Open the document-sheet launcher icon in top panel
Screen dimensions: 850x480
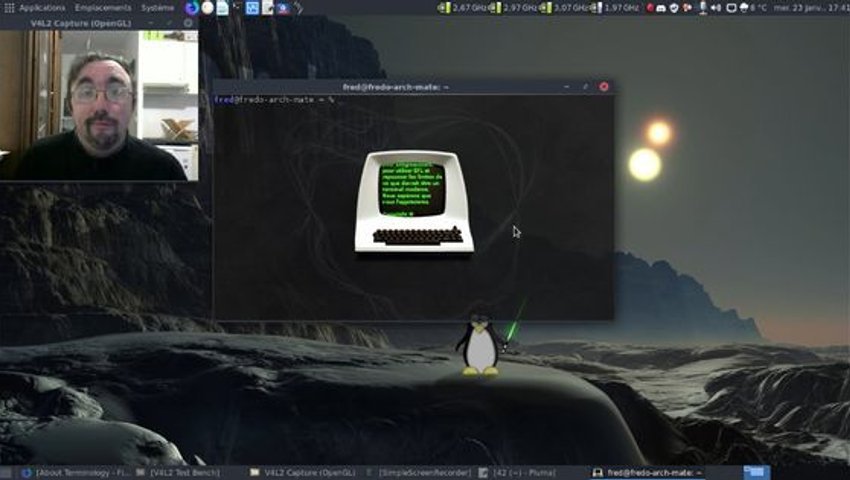(222, 8)
